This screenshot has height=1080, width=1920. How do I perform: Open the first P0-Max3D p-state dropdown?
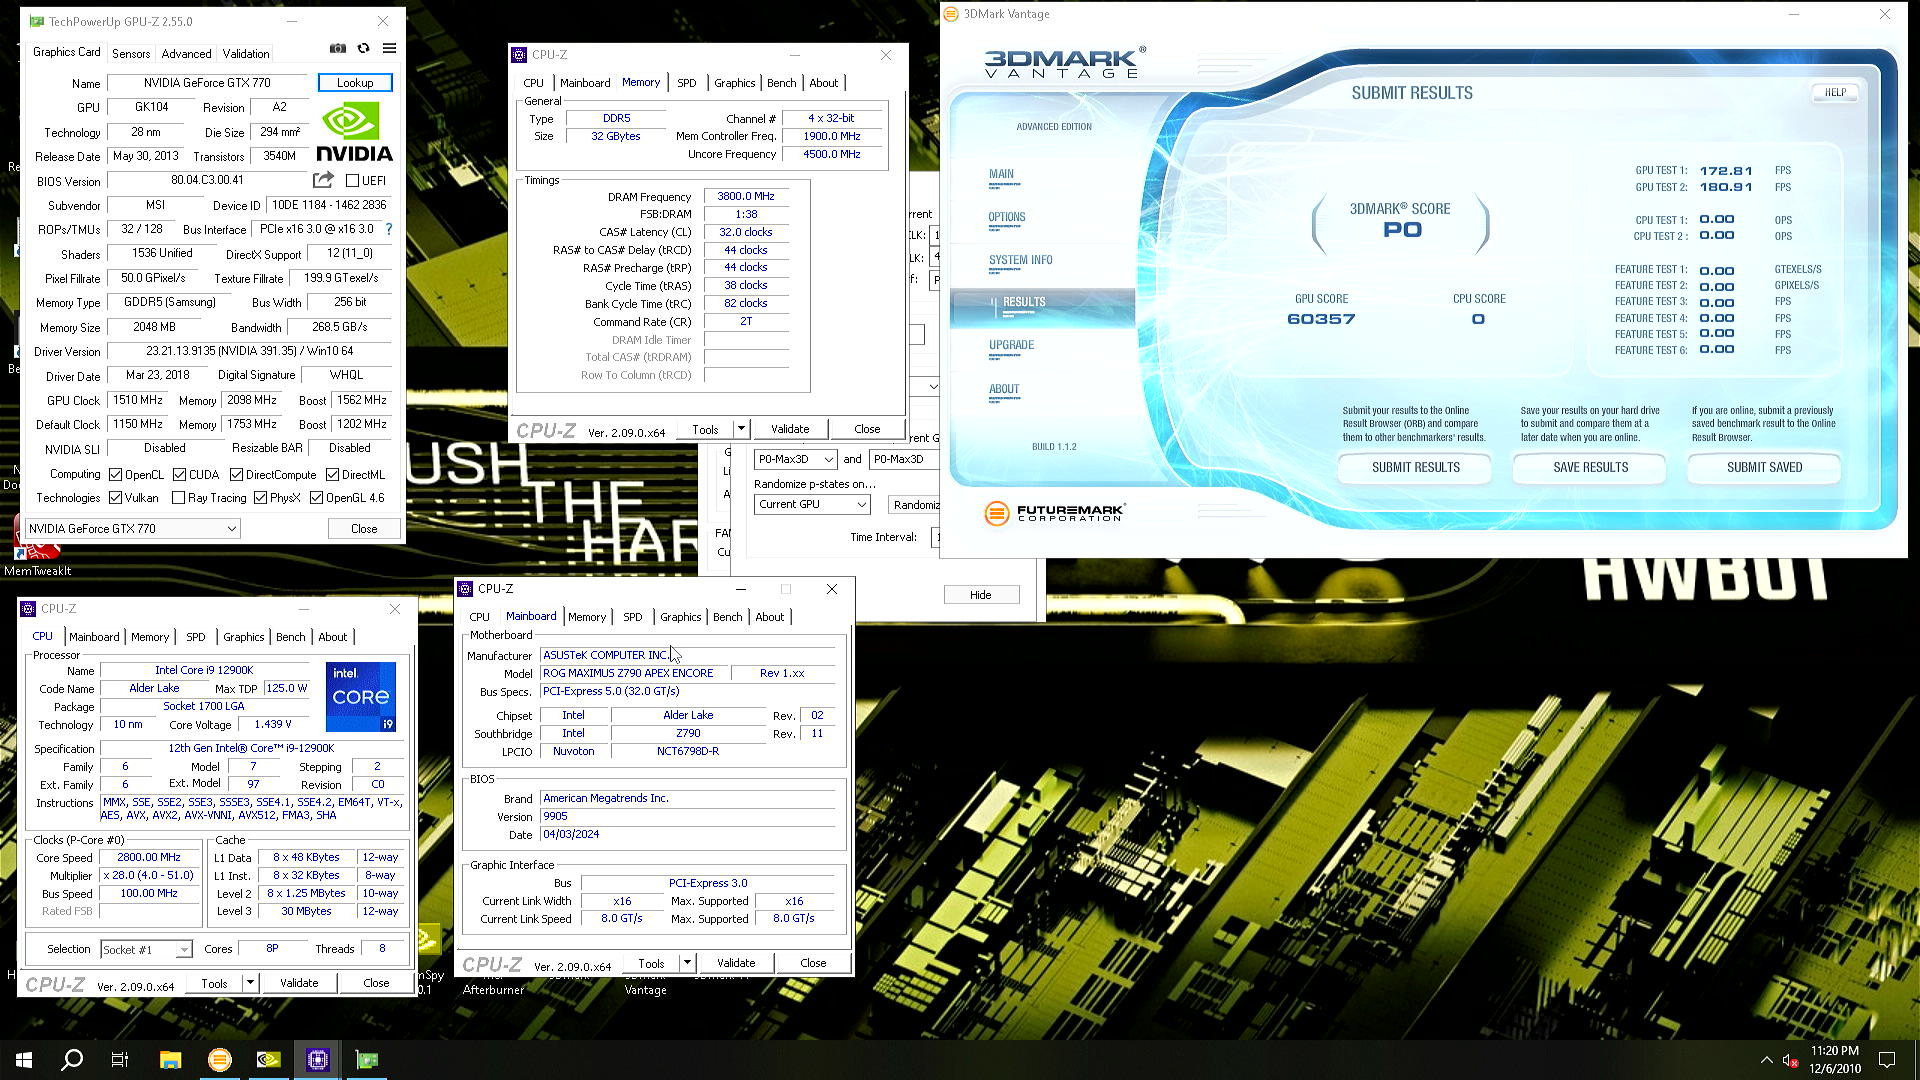(795, 459)
